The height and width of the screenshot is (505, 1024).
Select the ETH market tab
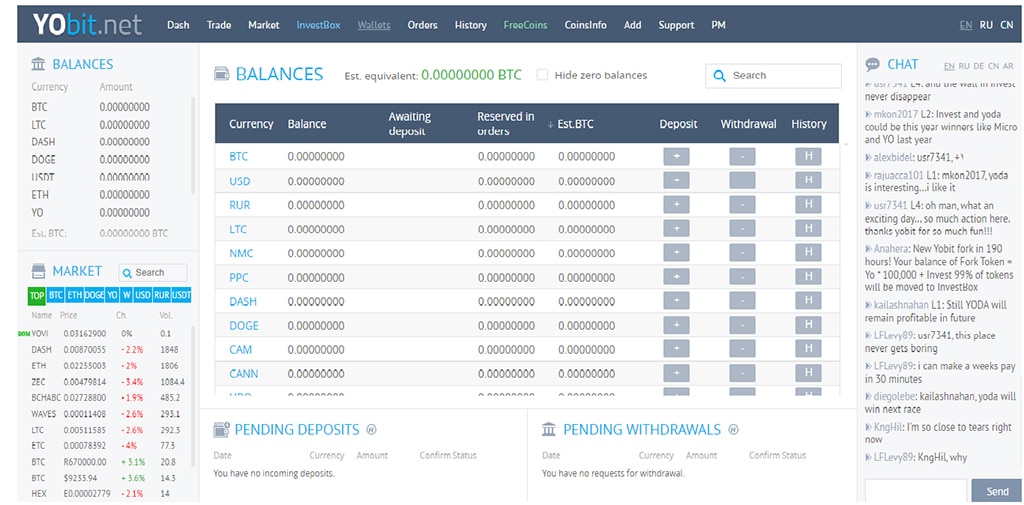click(74, 295)
